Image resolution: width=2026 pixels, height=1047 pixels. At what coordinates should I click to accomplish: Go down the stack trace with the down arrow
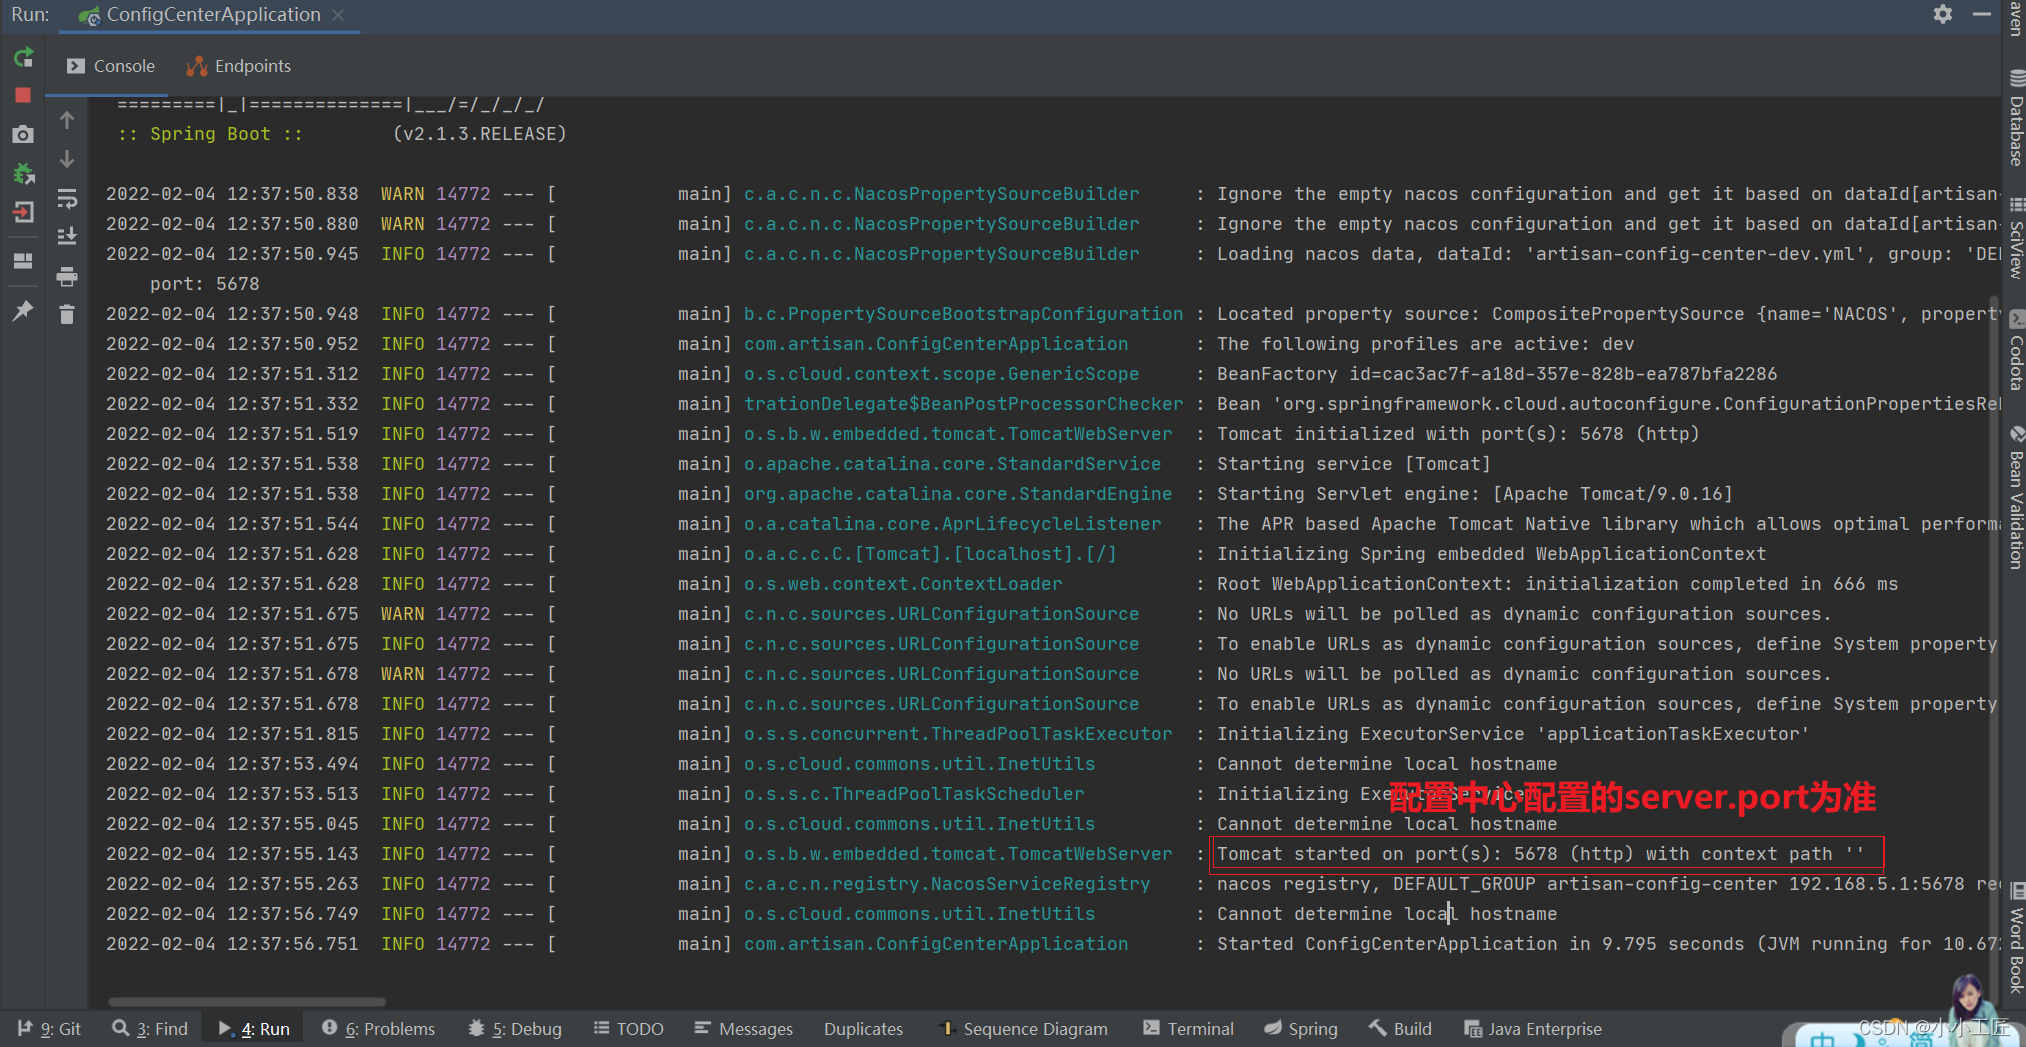pos(67,159)
